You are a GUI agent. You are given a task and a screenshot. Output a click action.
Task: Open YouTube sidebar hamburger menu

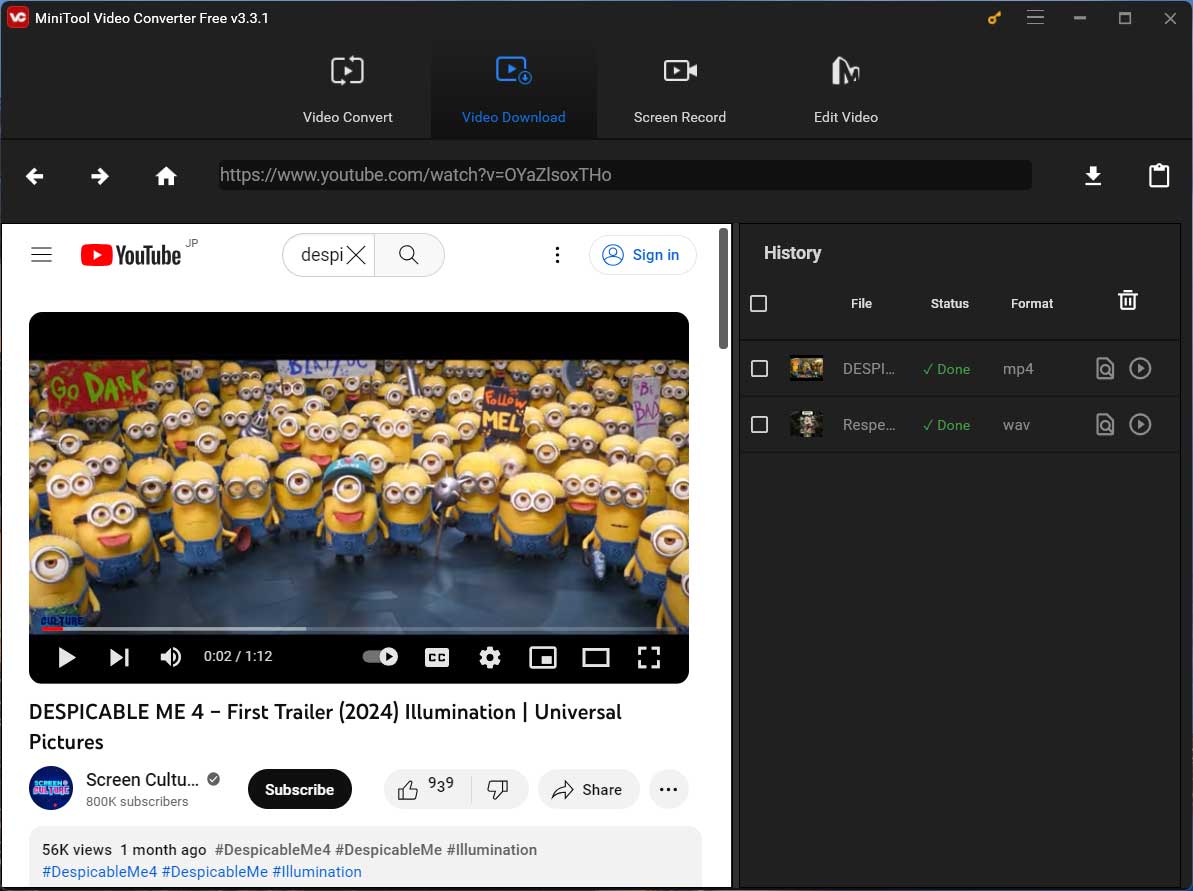pyautogui.click(x=42, y=255)
